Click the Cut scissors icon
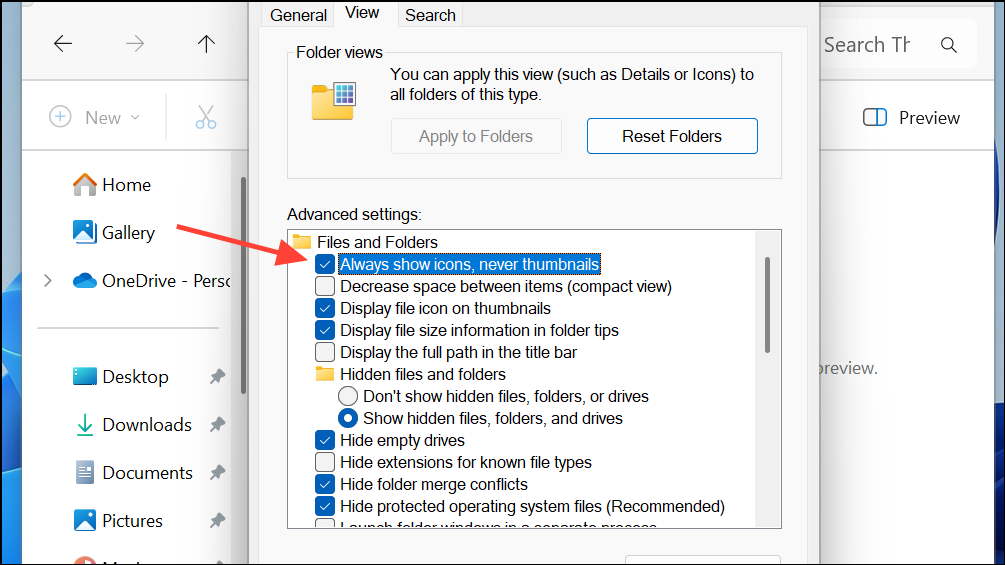Image resolution: width=1005 pixels, height=565 pixels. 206,117
